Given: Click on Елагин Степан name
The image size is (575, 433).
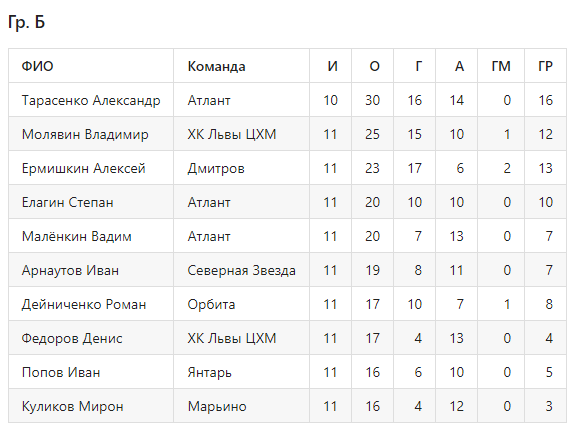Looking at the screenshot, I should point(67,202).
